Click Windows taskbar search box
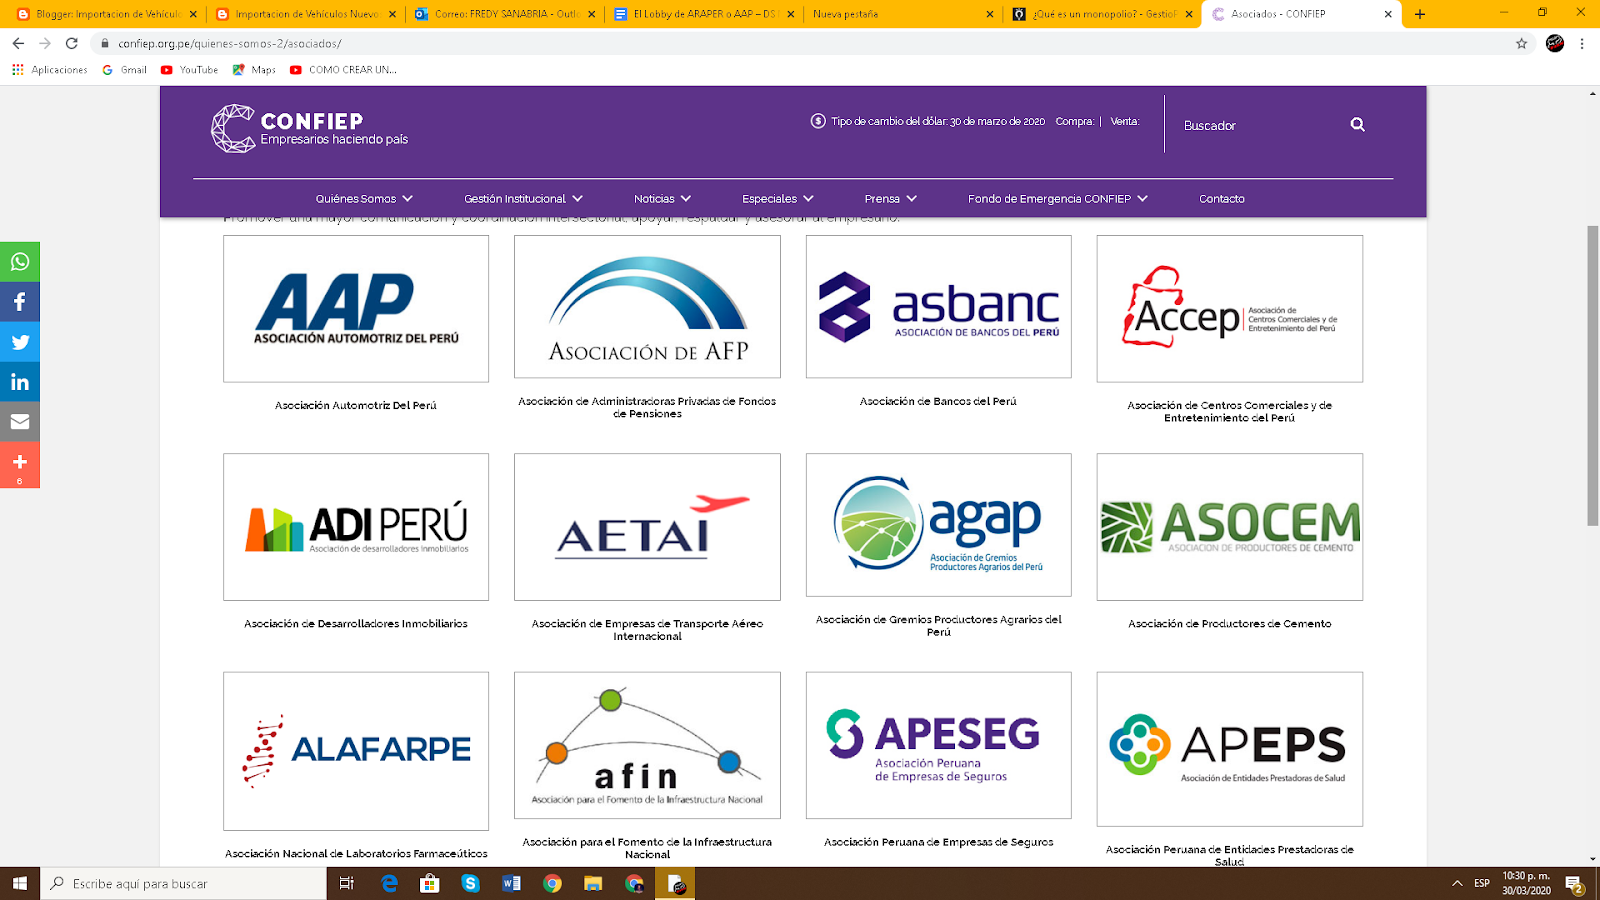1600x900 pixels. click(x=184, y=883)
